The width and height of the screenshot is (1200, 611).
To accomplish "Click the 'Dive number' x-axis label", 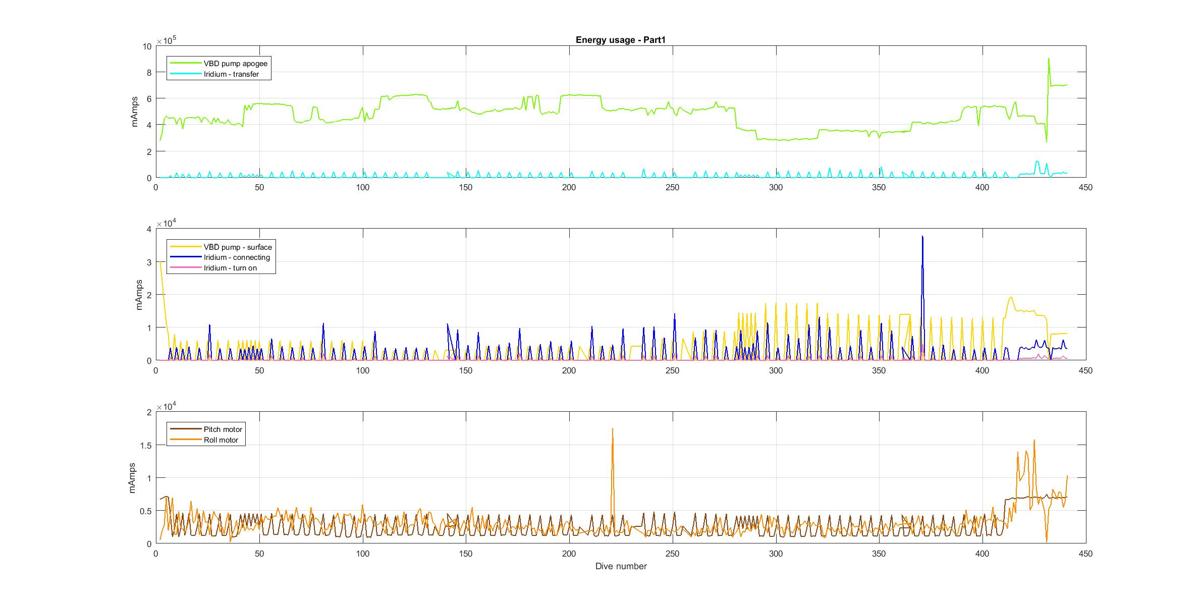I will click(621, 566).
